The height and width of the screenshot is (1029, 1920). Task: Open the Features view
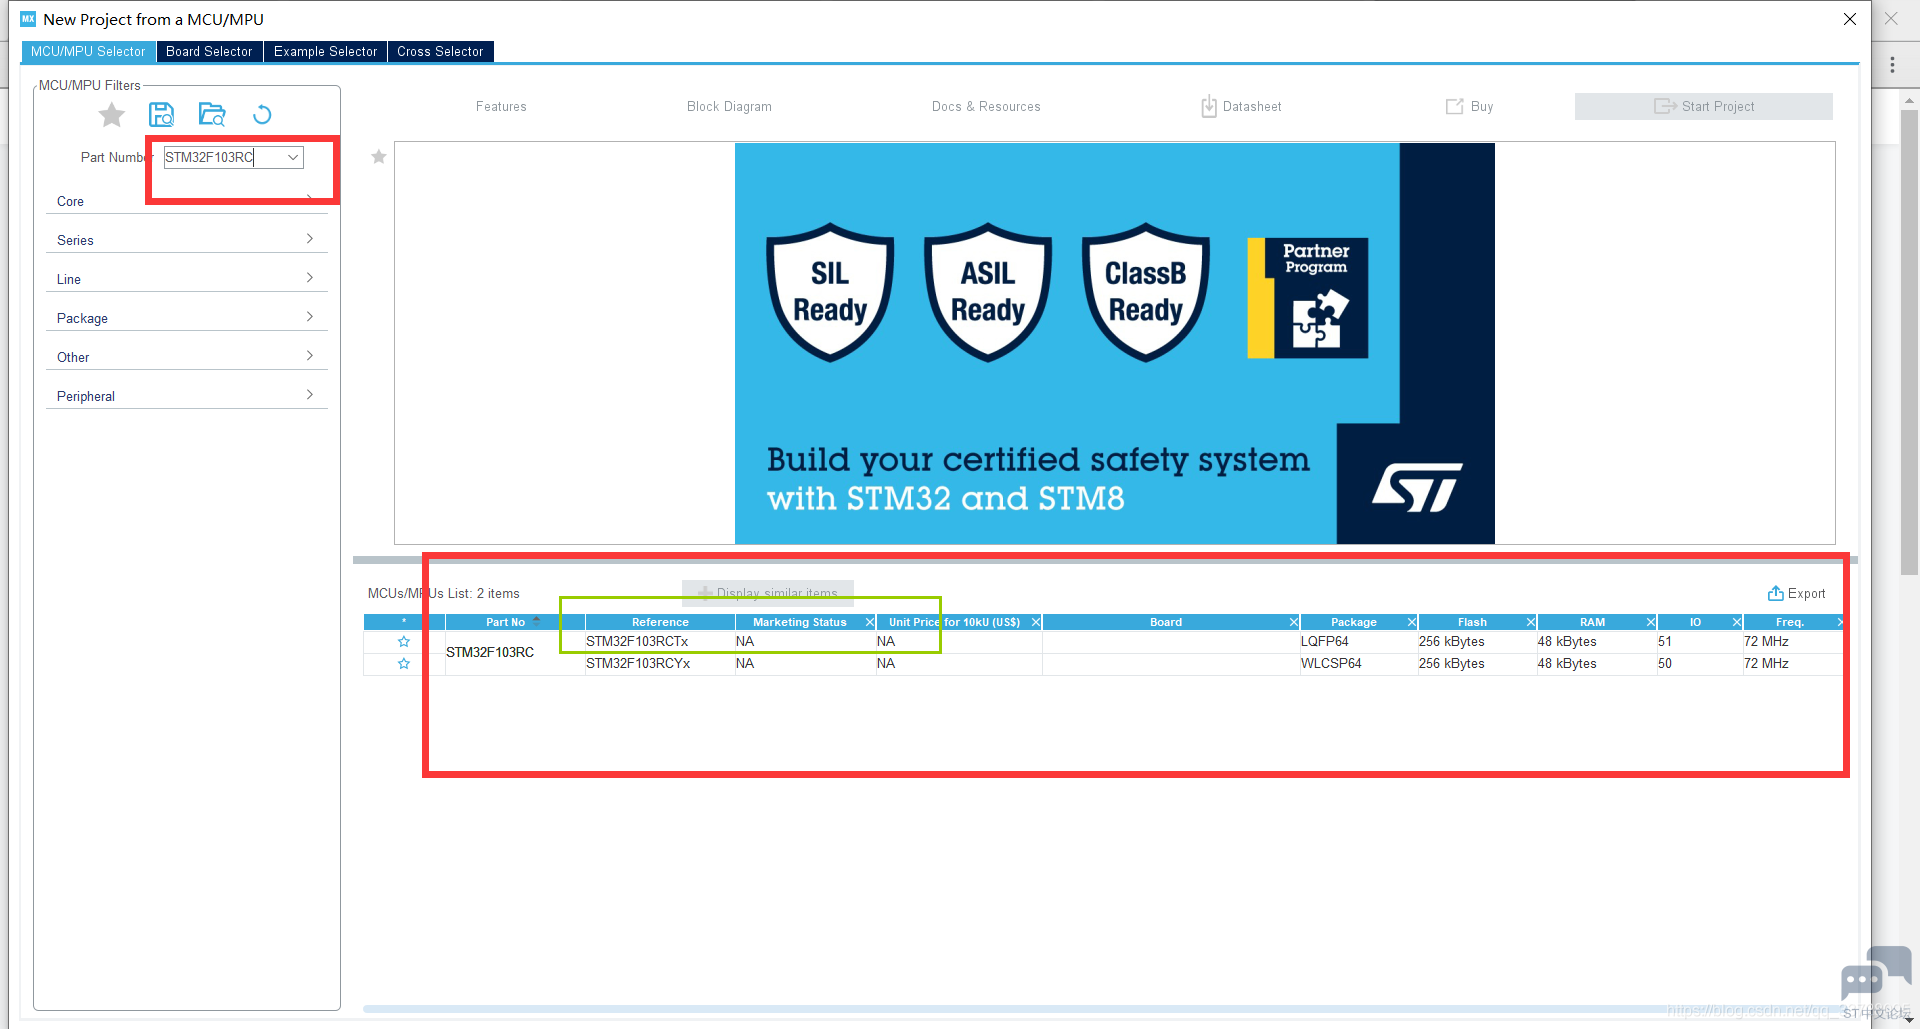coord(501,107)
